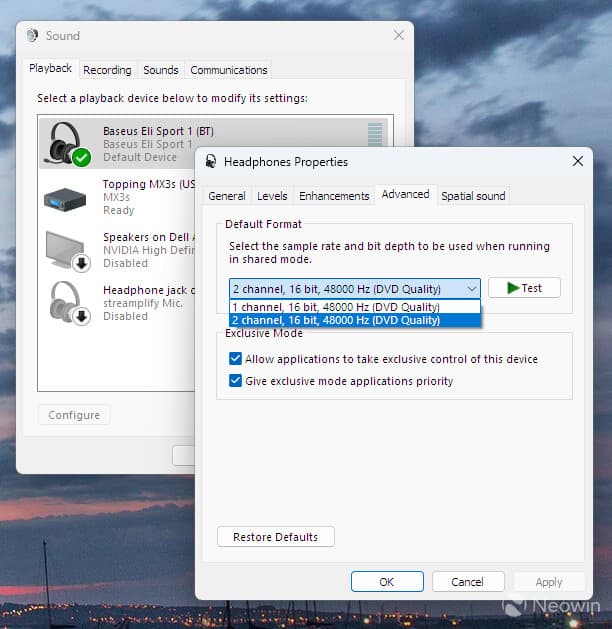
Task: Pick 2 channel, 16 bit, 48000 Hz option
Action: click(336, 320)
